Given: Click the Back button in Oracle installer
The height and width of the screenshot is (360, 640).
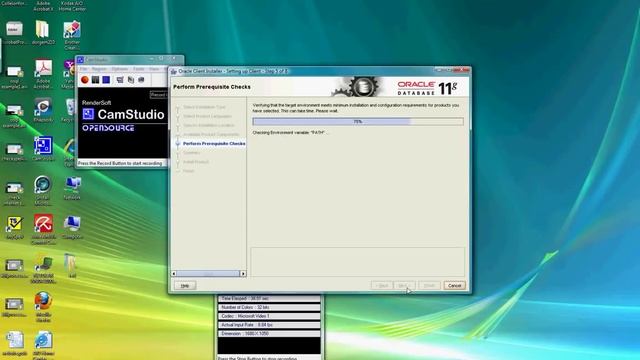Looking at the screenshot, I should click(382, 285).
